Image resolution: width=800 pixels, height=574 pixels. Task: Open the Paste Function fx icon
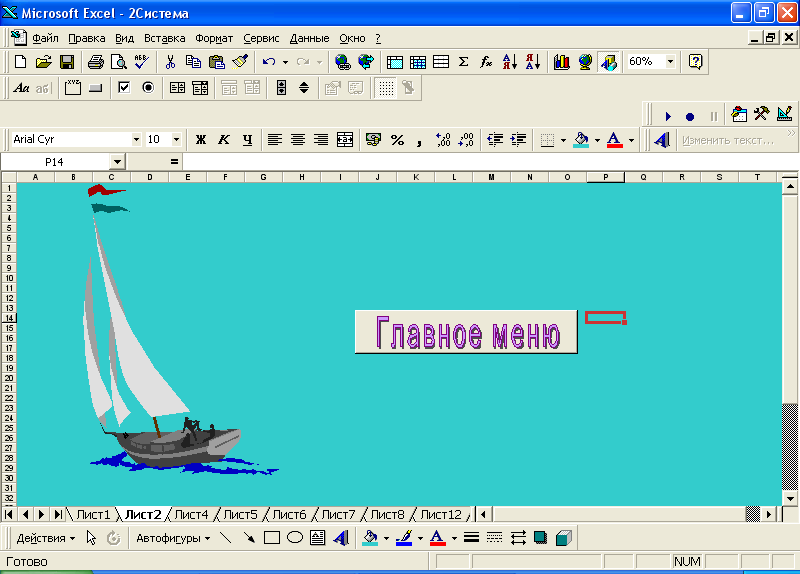click(486, 62)
